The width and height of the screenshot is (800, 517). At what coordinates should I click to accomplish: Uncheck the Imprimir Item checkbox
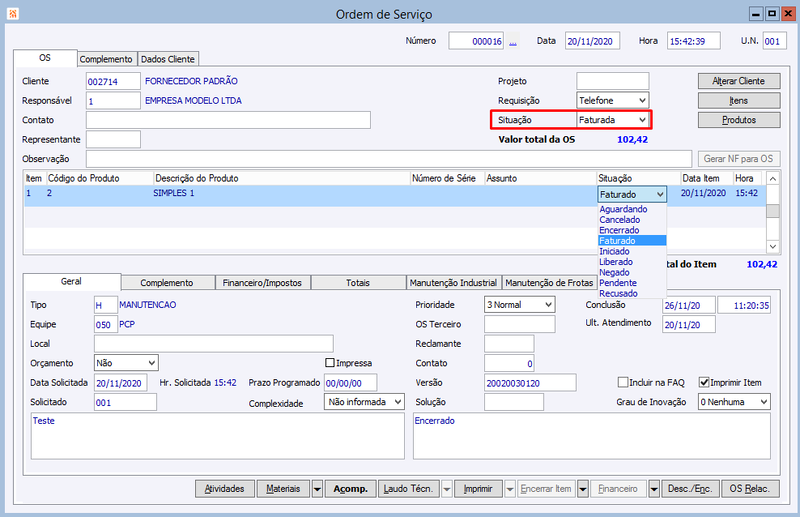coord(704,382)
